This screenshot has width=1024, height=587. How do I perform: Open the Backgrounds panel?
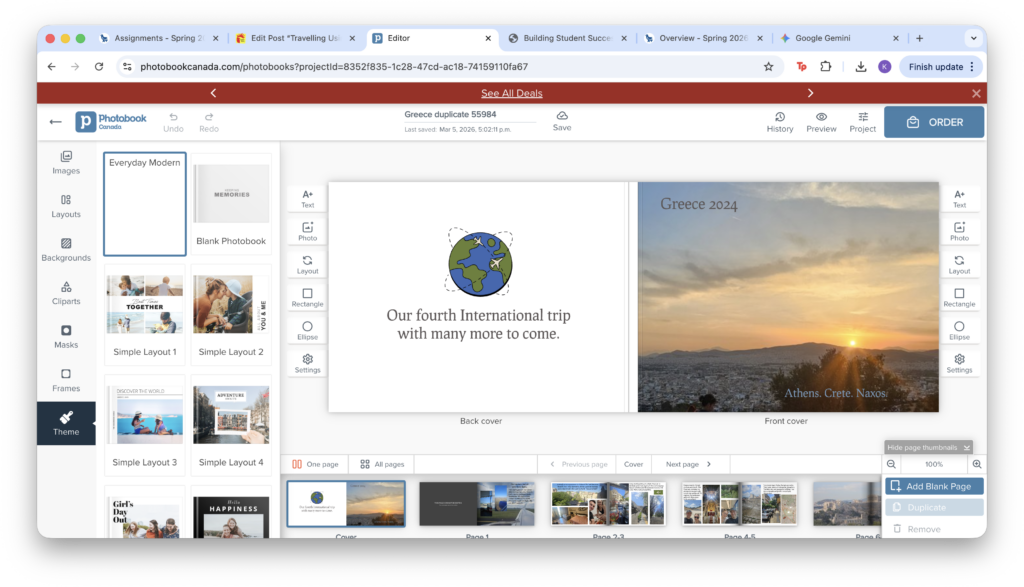point(66,249)
